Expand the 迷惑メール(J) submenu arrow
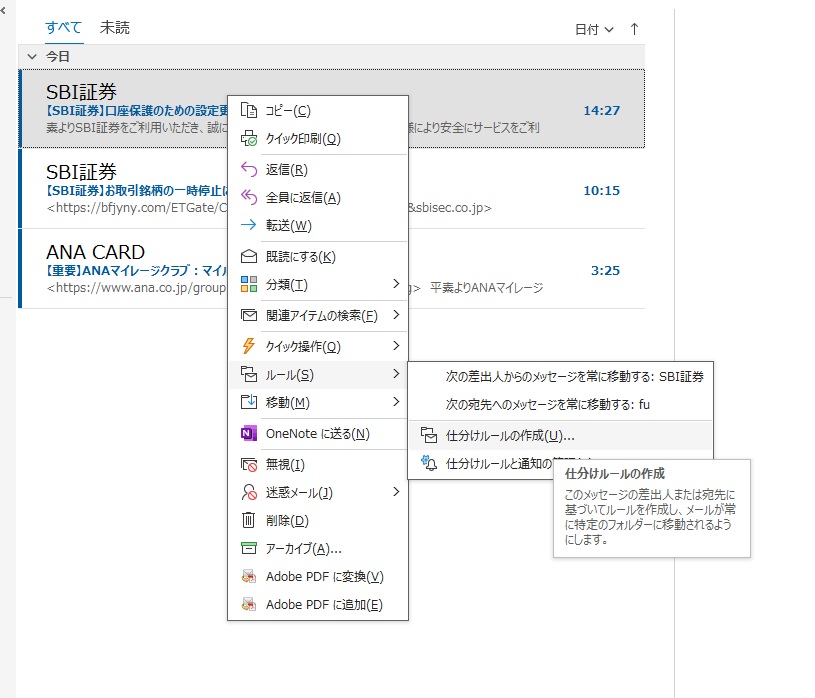815x698 pixels. [397, 492]
